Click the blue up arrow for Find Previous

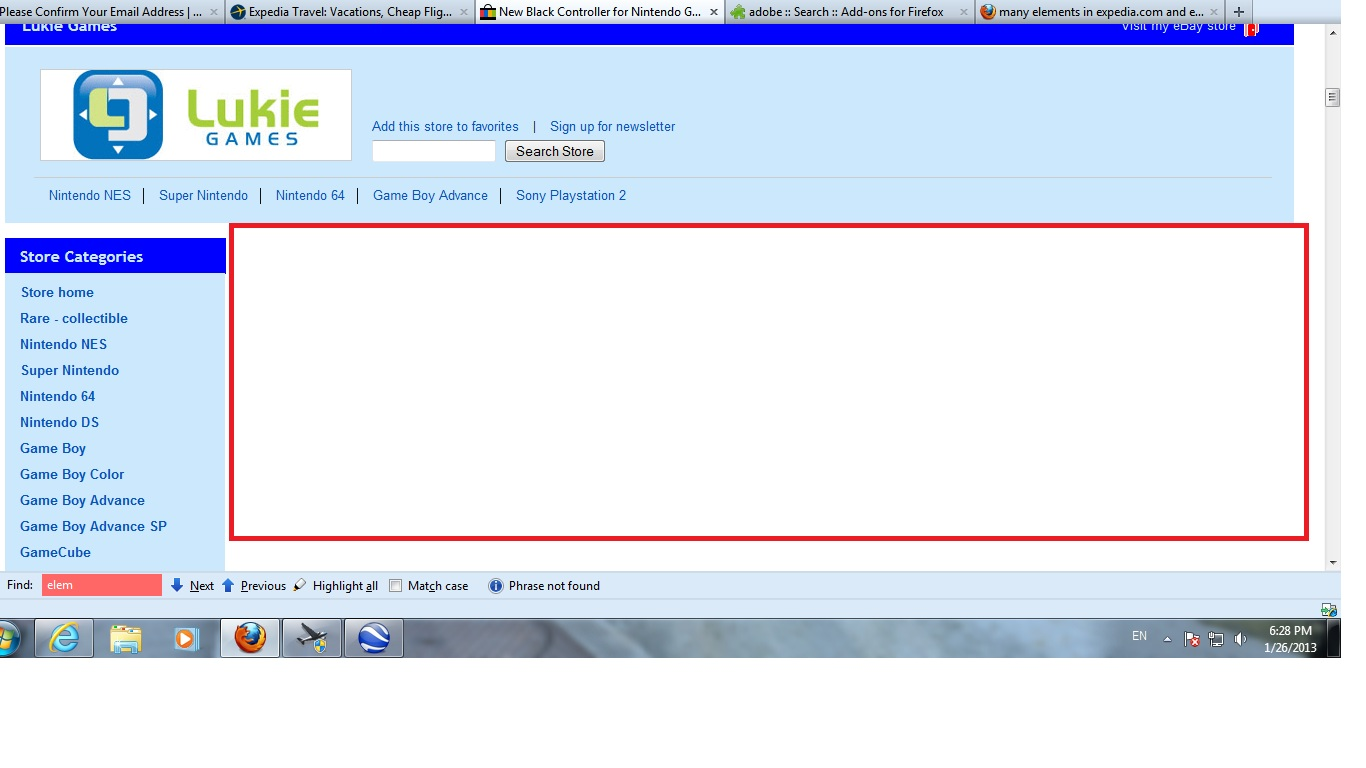click(228, 586)
